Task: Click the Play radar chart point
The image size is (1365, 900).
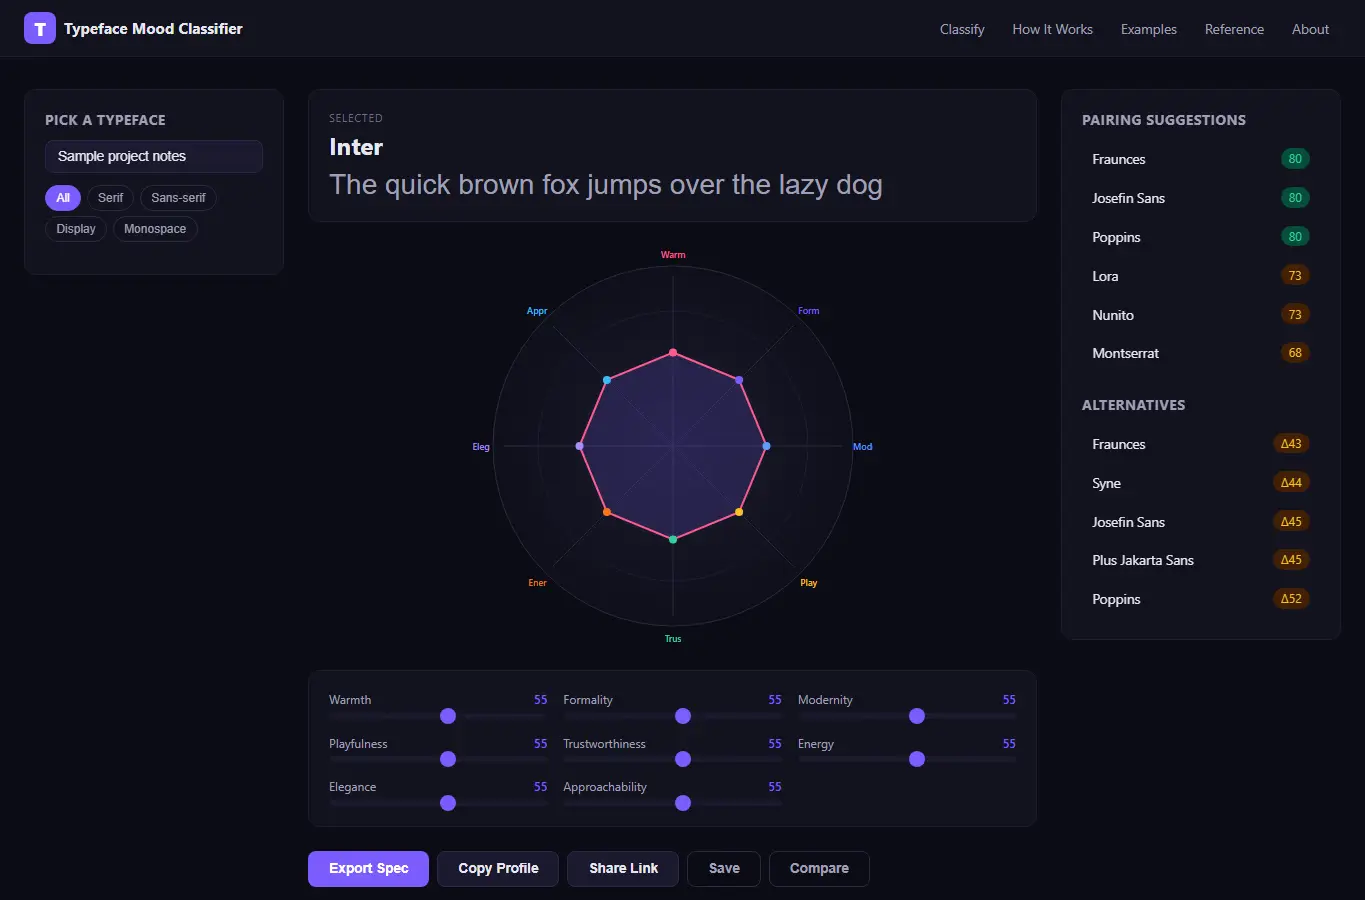Action: pos(739,512)
